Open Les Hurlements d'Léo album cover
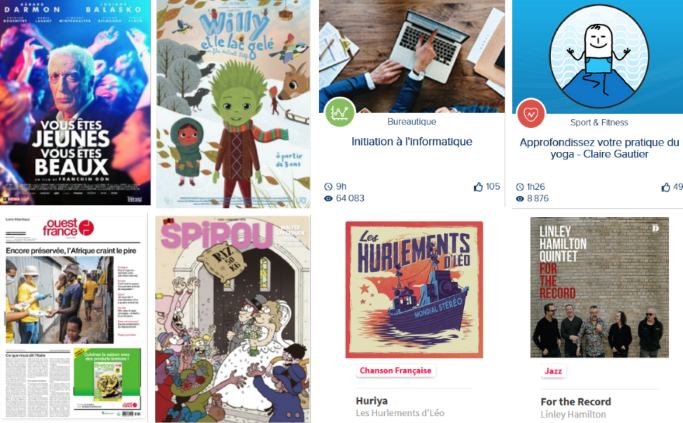683x423 pixels. 414,290
